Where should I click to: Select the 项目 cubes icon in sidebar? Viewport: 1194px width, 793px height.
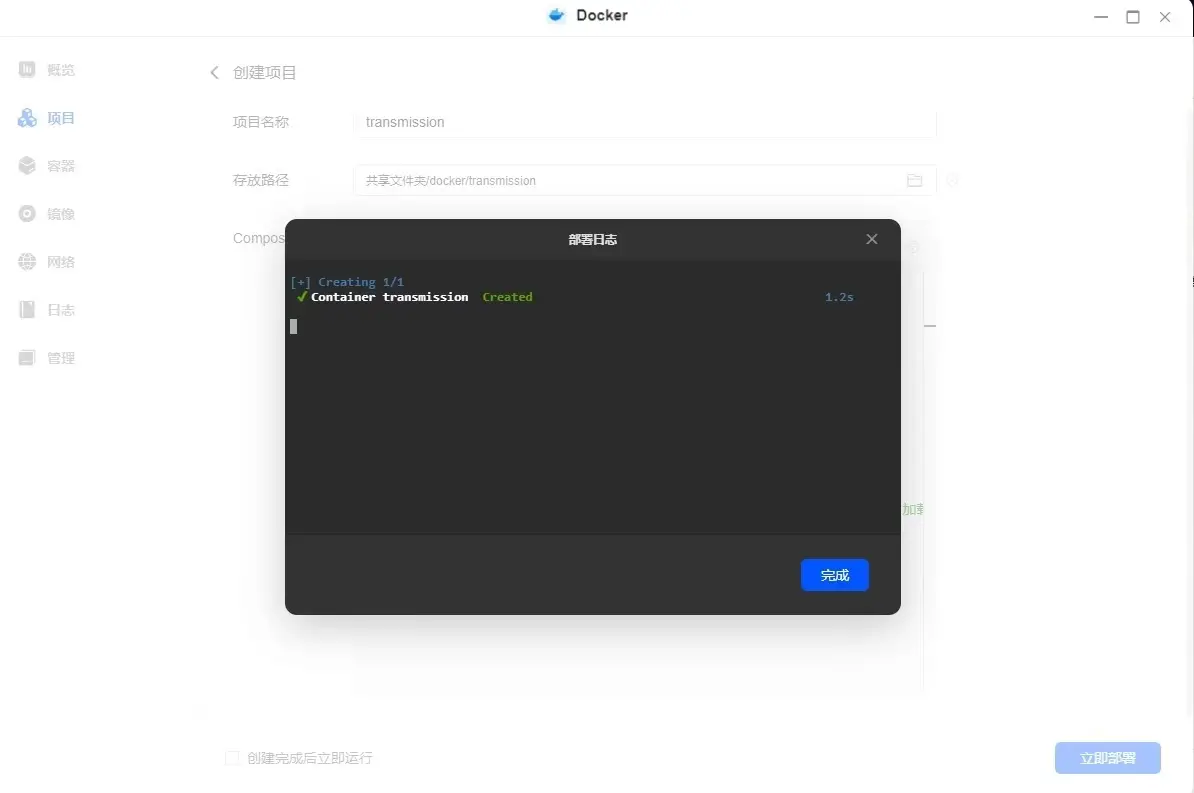[27, 118]
